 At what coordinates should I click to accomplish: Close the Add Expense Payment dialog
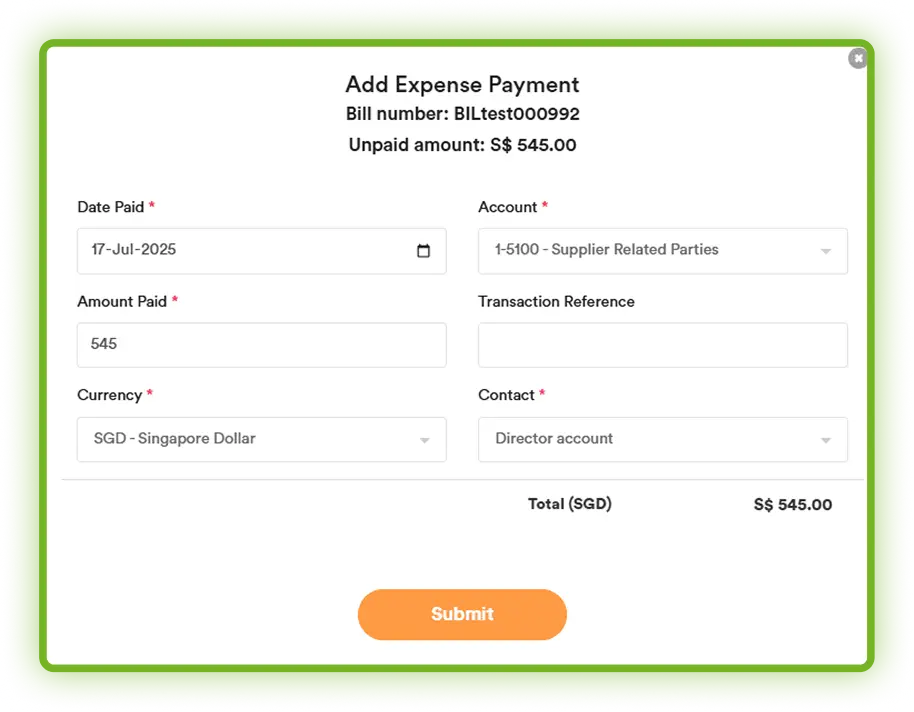click(x=857, y=59)
